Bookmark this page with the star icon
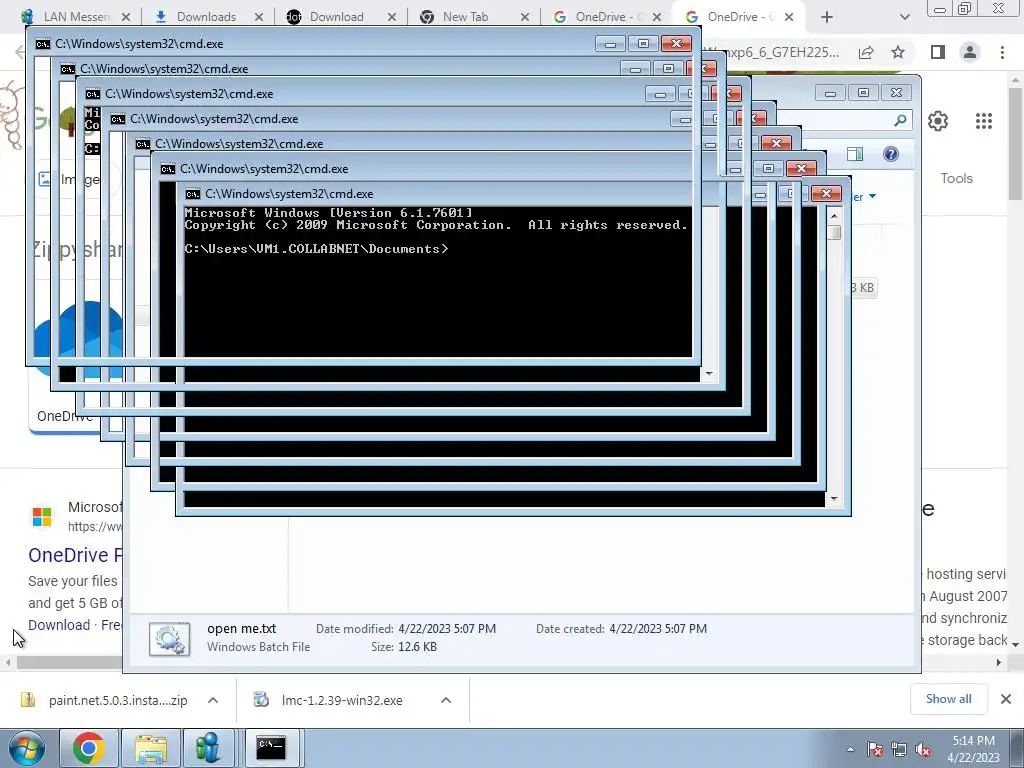Viewport: 1024px width, 768px height. point(898,52)
